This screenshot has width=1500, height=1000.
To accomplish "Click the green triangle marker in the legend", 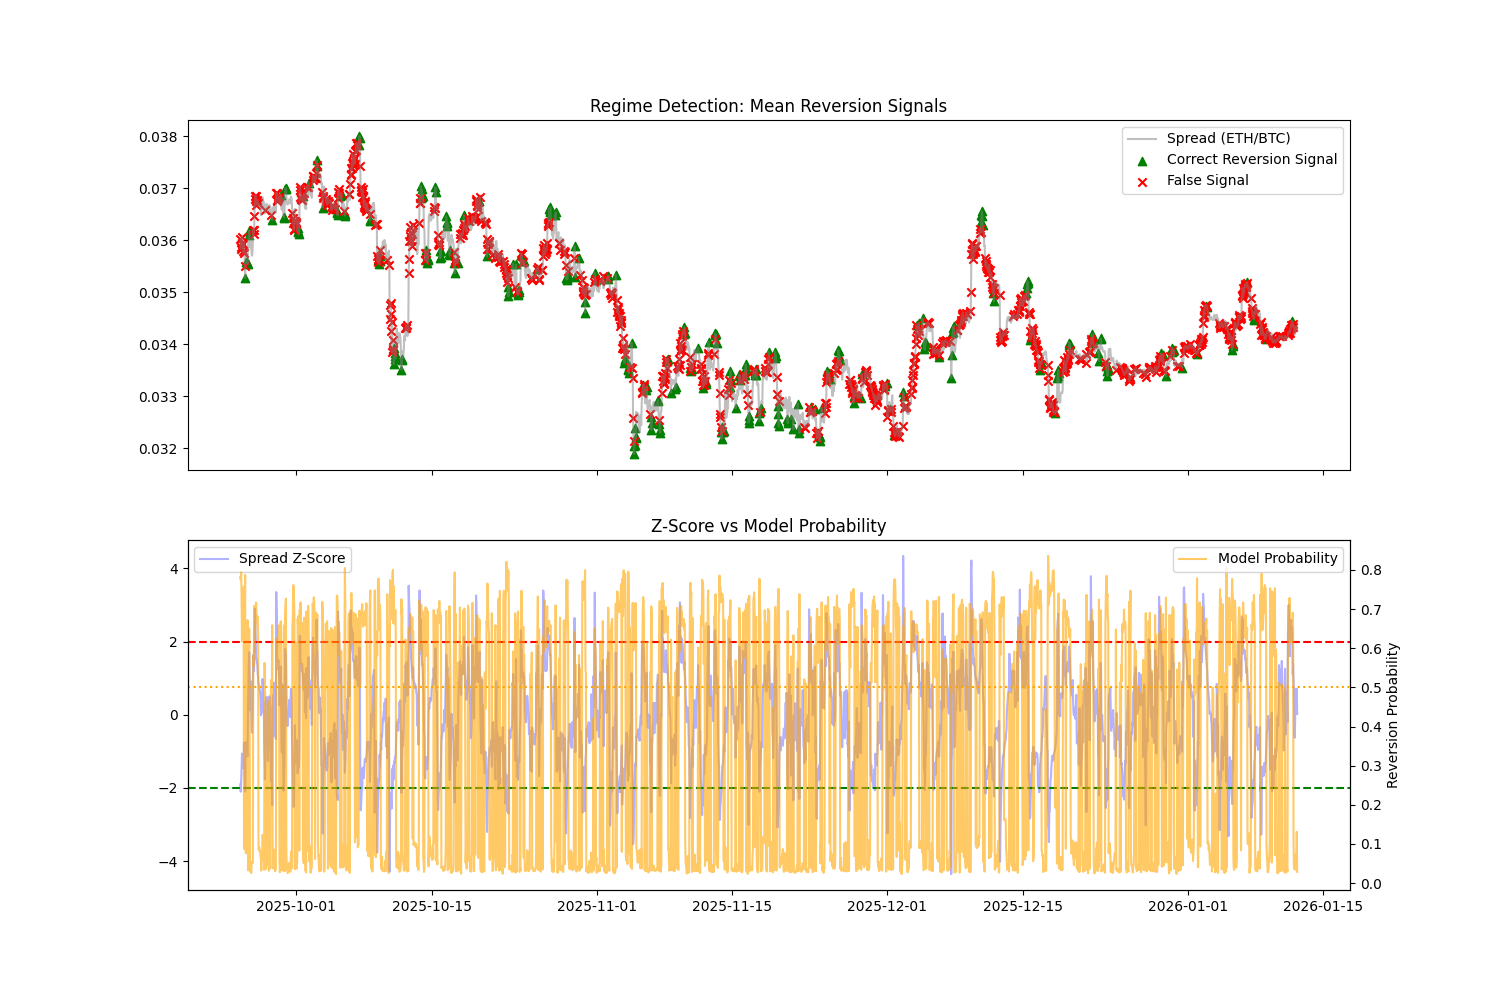I will pyautogui.click(x=1142, y=160).
